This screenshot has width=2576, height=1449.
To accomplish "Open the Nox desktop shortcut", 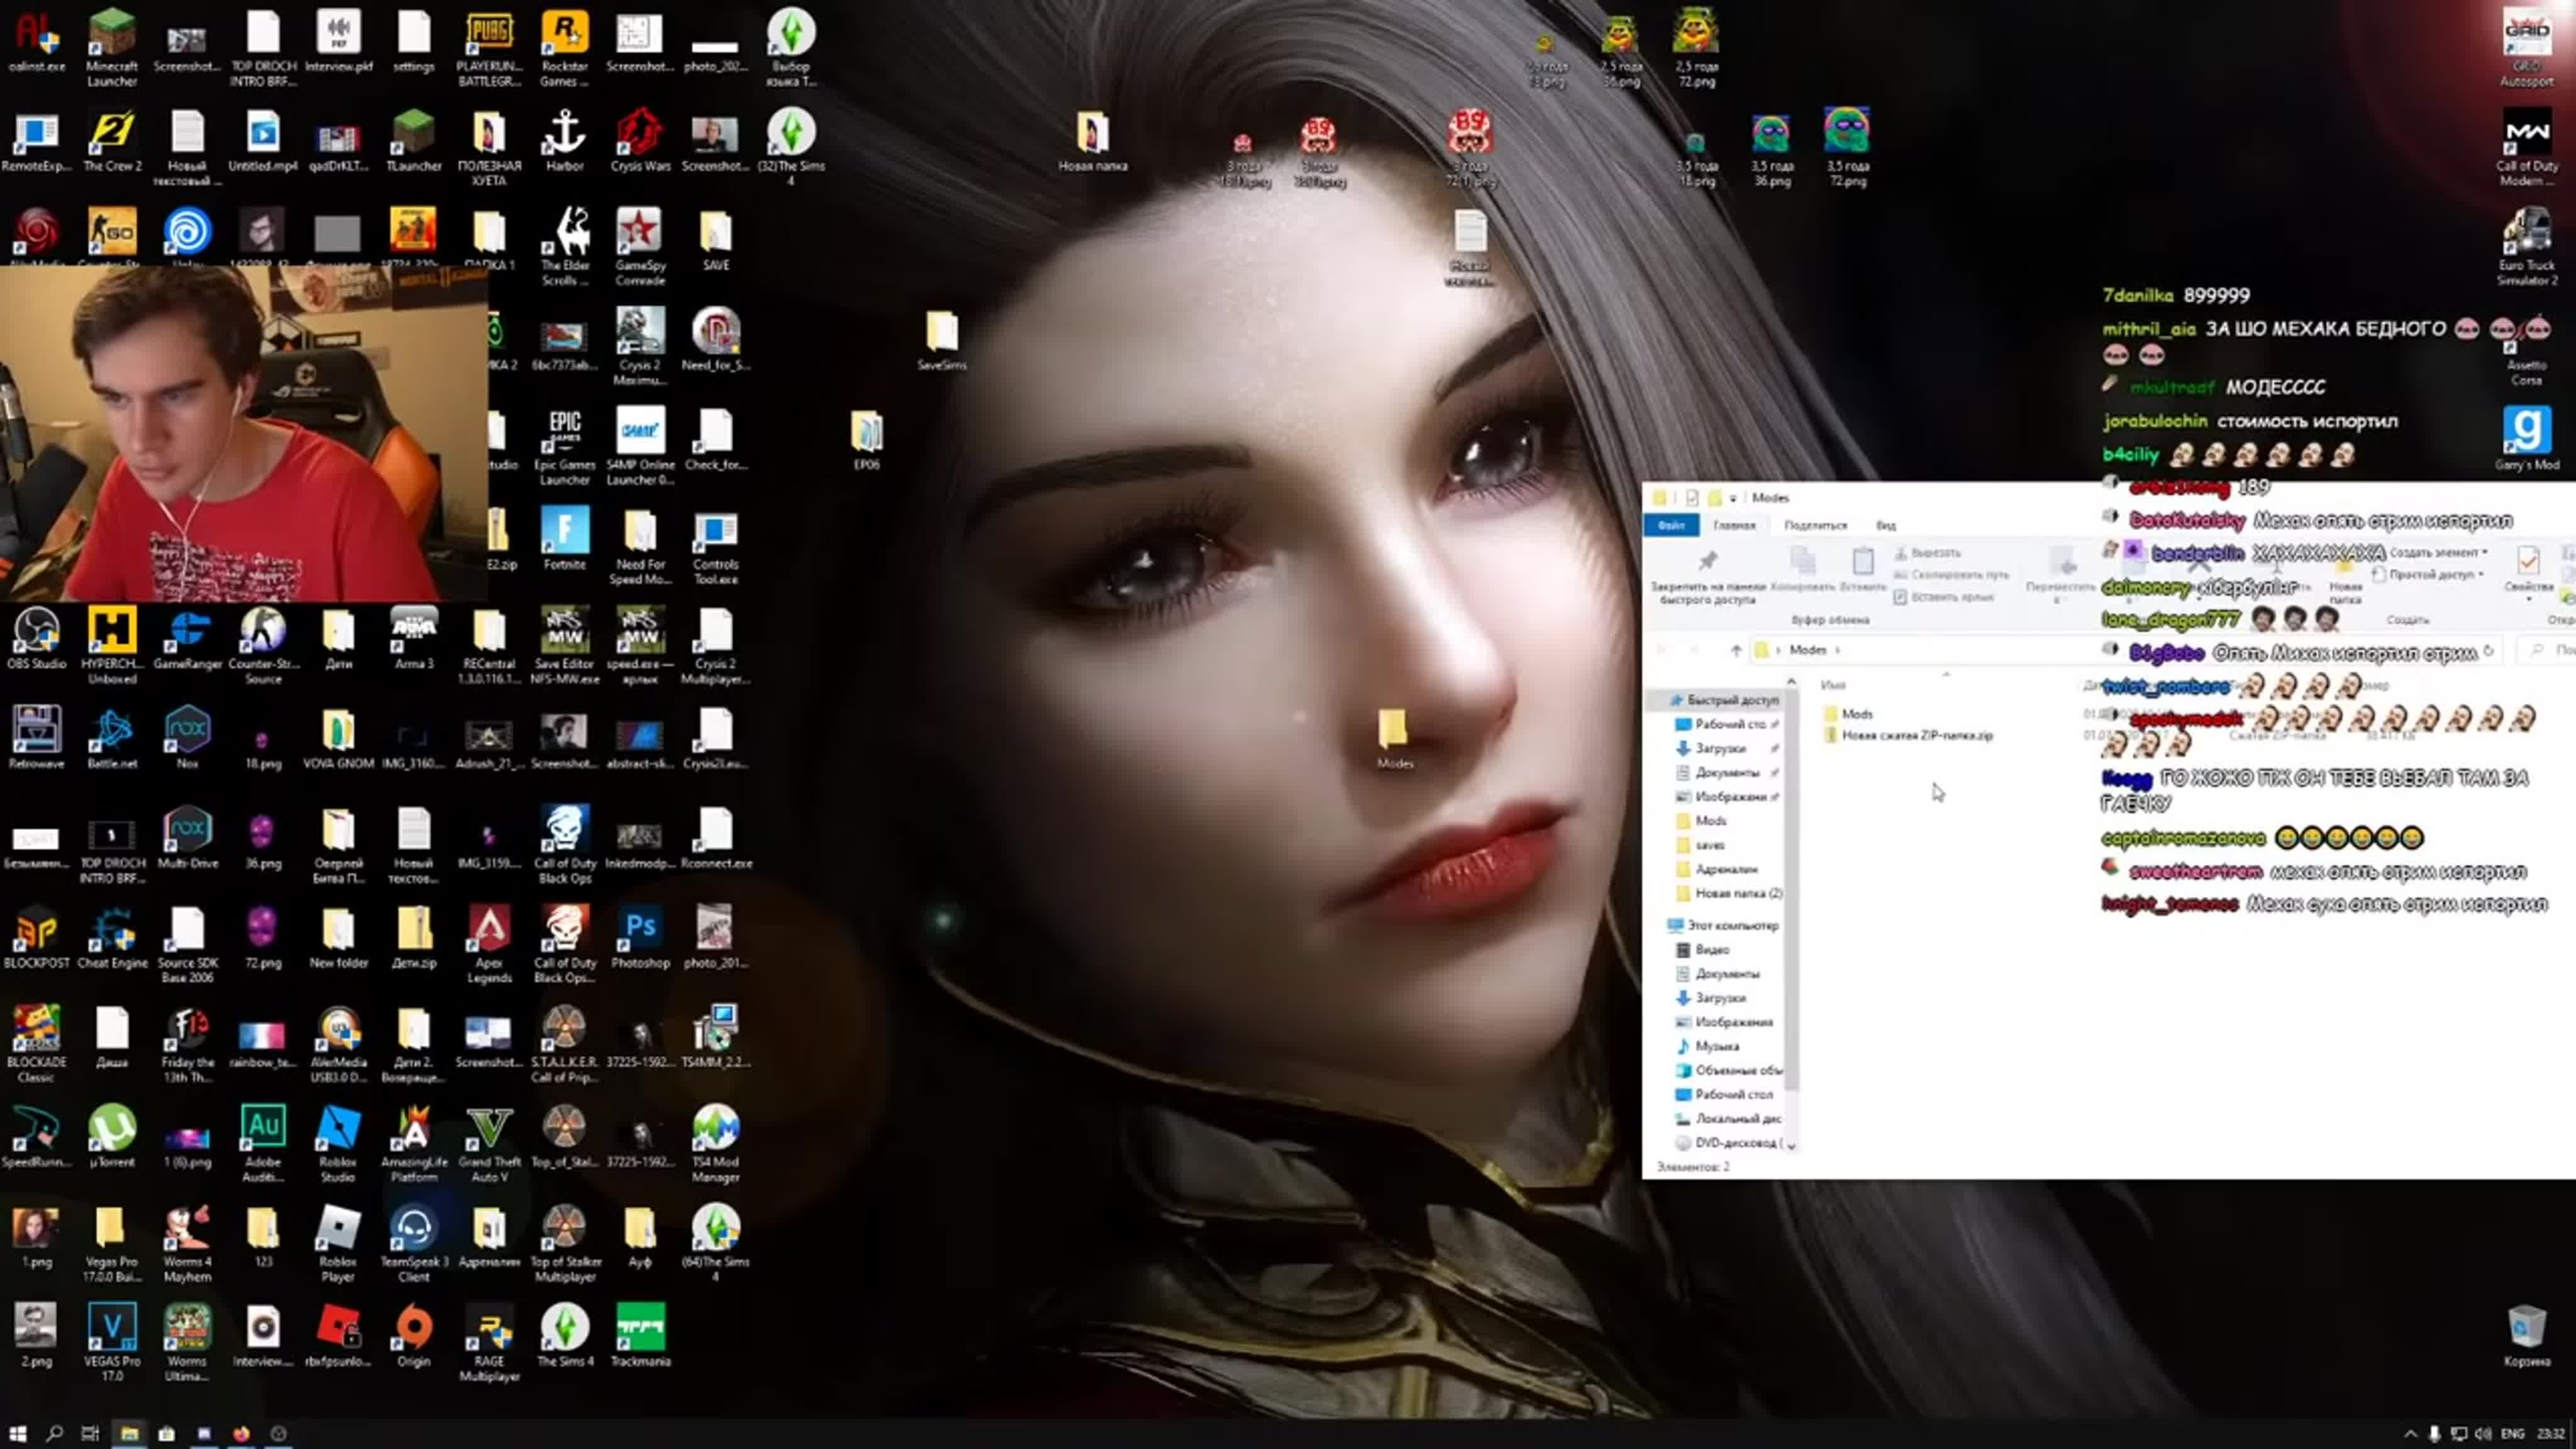I will [x=187, y=738].
